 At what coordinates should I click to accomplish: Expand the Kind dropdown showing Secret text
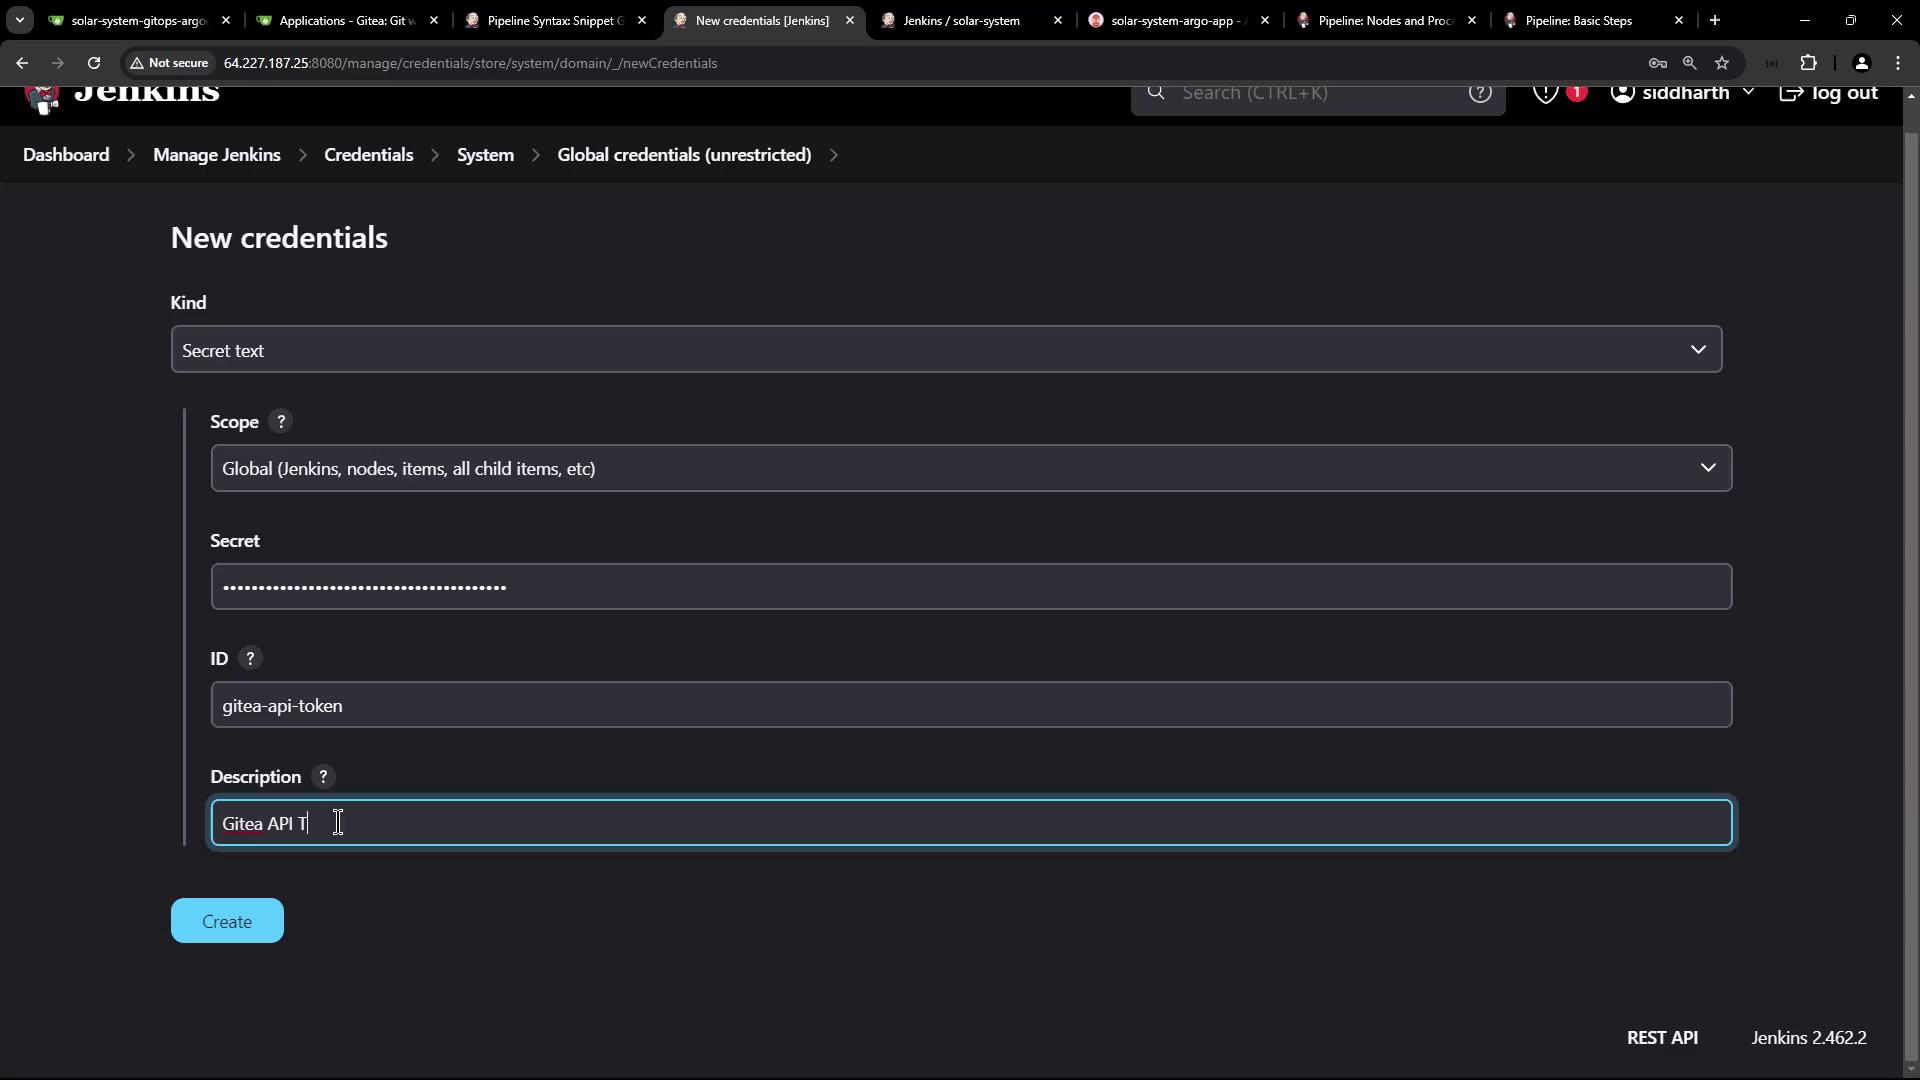945,350
